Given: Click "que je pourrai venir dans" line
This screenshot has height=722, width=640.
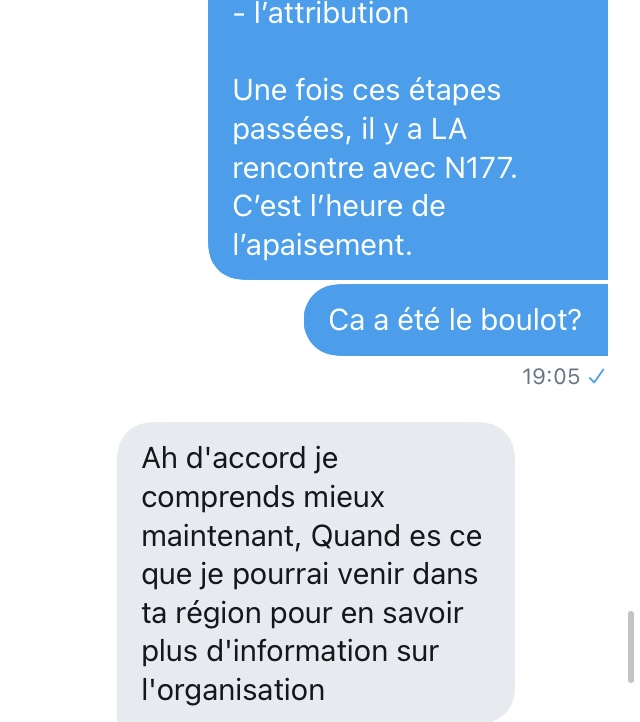Looking at the screenshot, I should coord(310,575).
